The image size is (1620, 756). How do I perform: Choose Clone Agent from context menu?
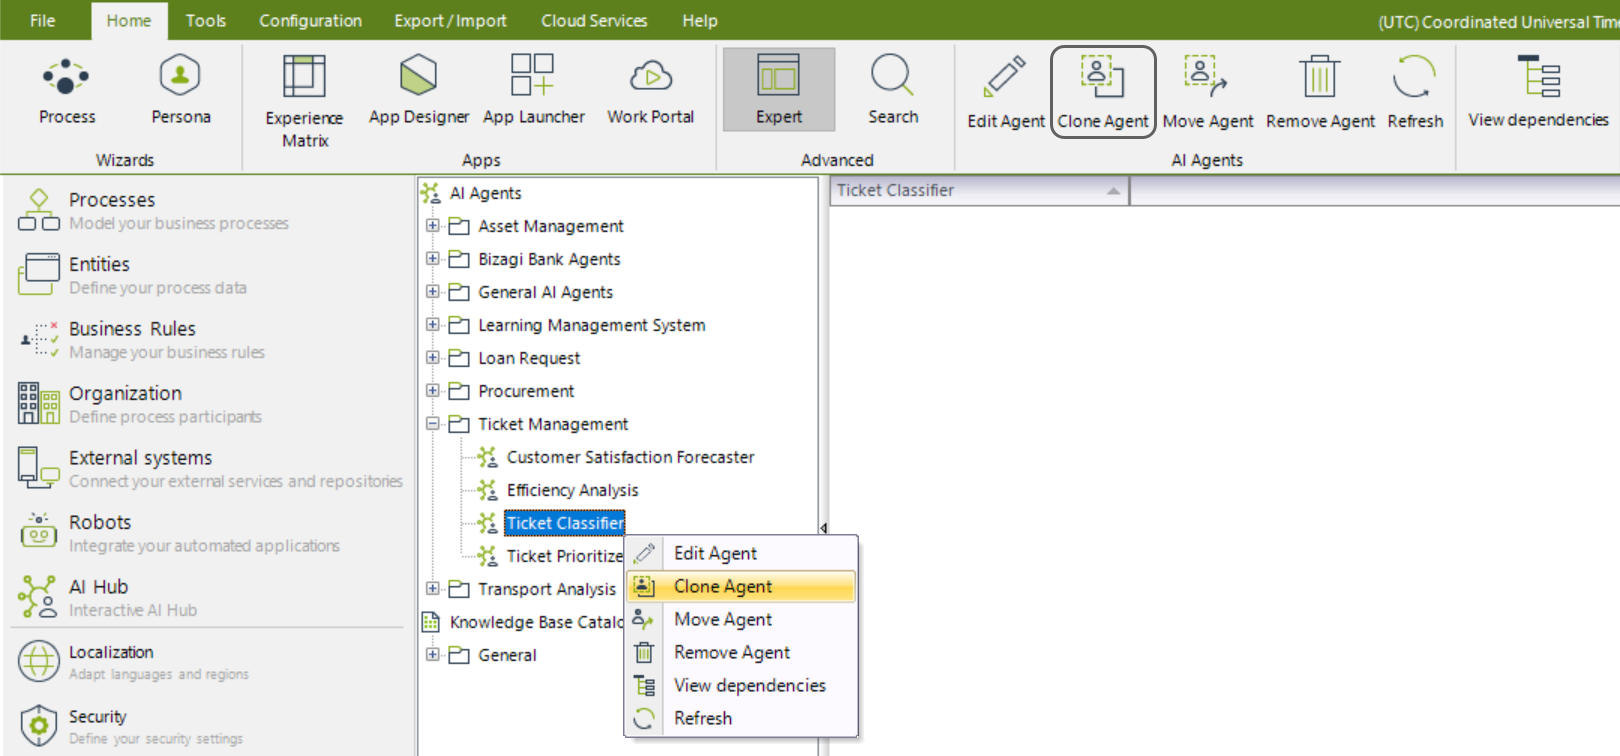click(x=723, y=587)
